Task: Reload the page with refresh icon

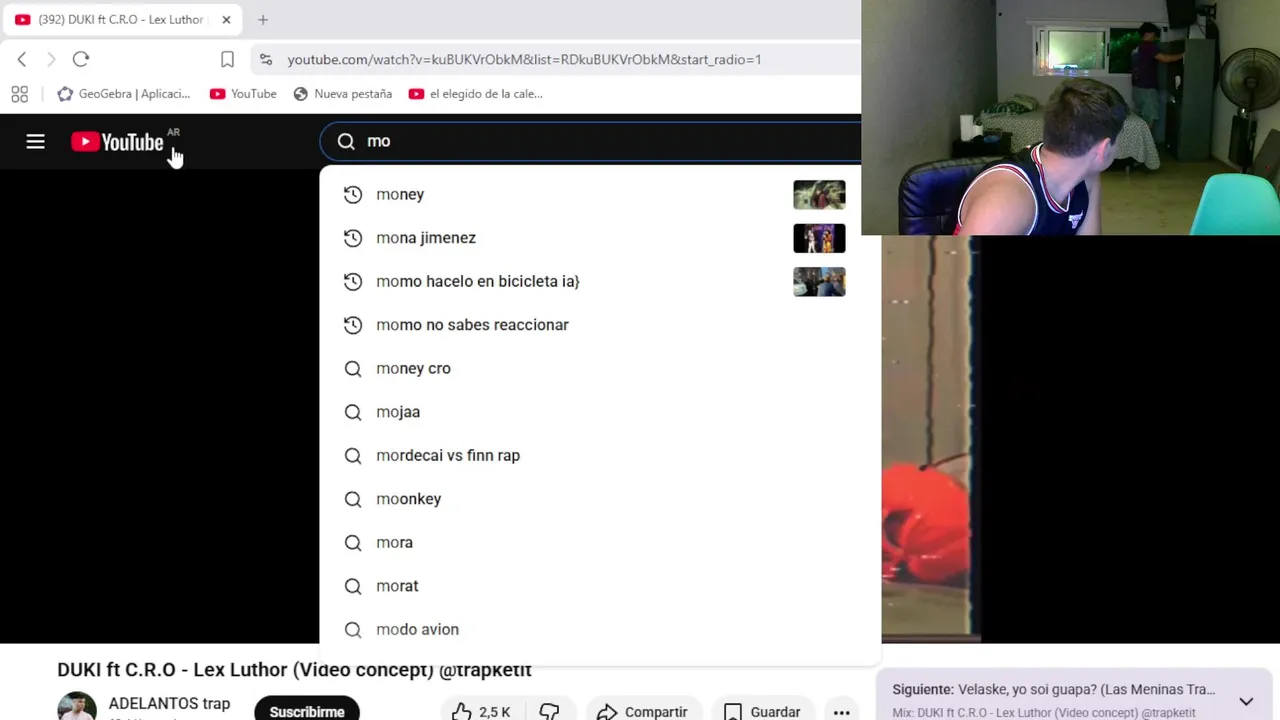Action: point(81,59)
